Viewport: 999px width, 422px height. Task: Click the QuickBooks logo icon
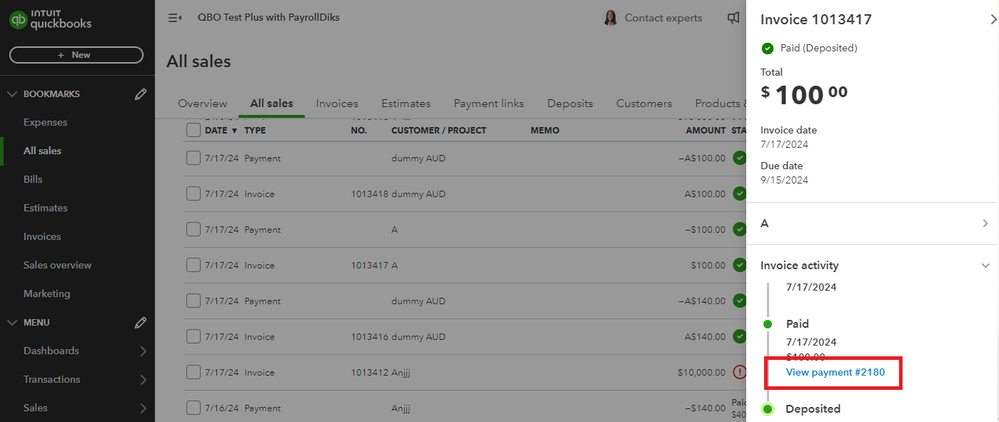(17, 22)
